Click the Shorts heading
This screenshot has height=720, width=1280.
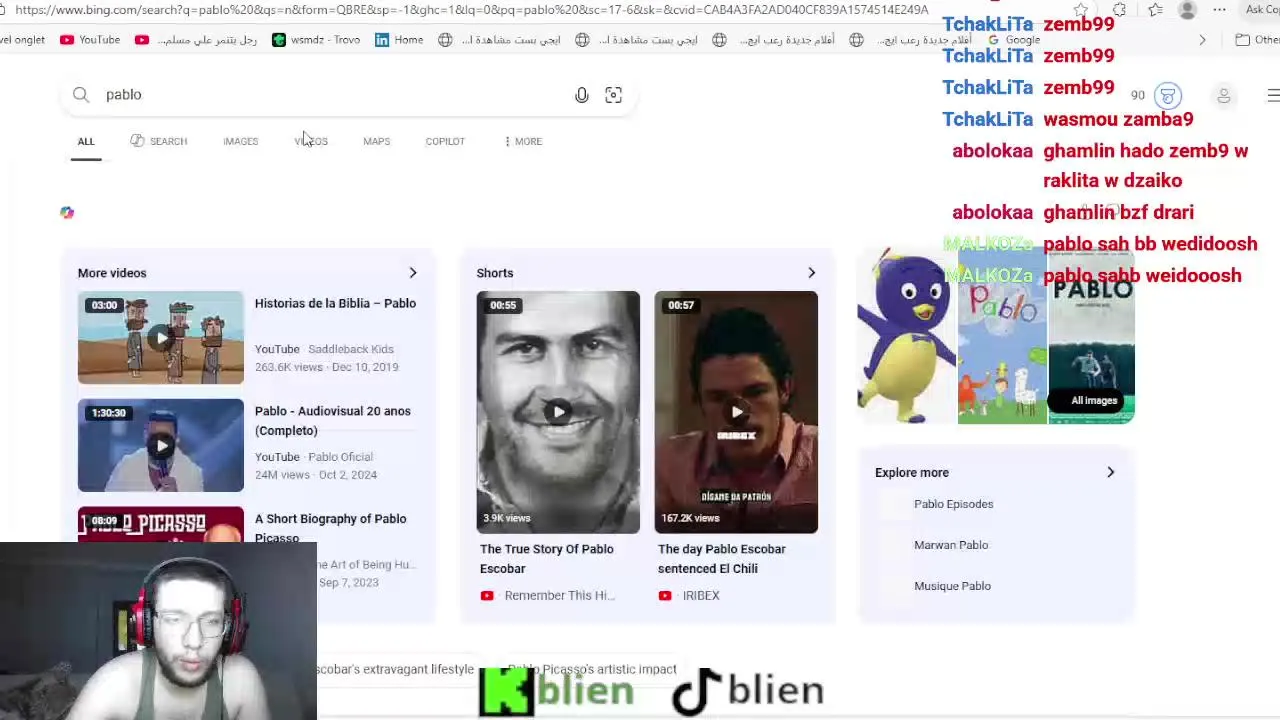tap(495, 273)
